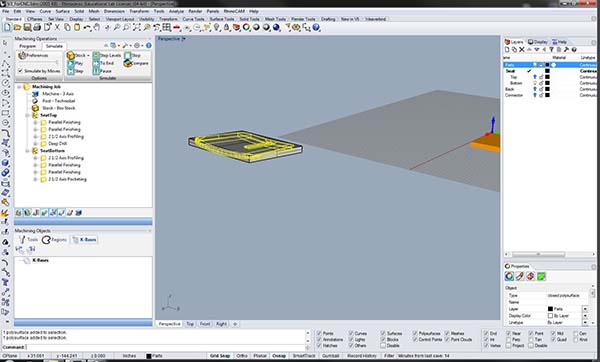Viewport: 600px width, 362px height.
Task: Click the light bulb Hide/Show icon
Action: point(217,28)
